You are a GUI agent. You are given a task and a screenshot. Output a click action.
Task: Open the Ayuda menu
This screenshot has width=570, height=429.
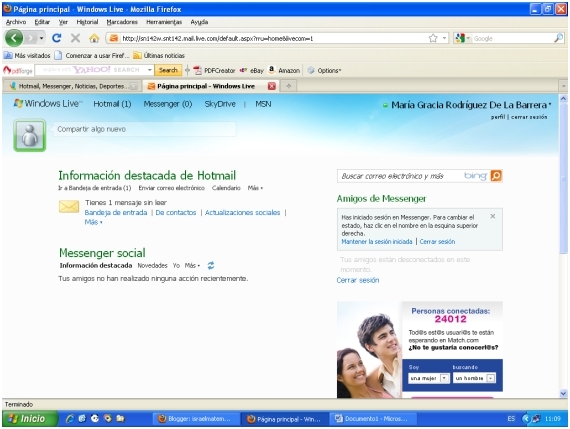point(199,22)
